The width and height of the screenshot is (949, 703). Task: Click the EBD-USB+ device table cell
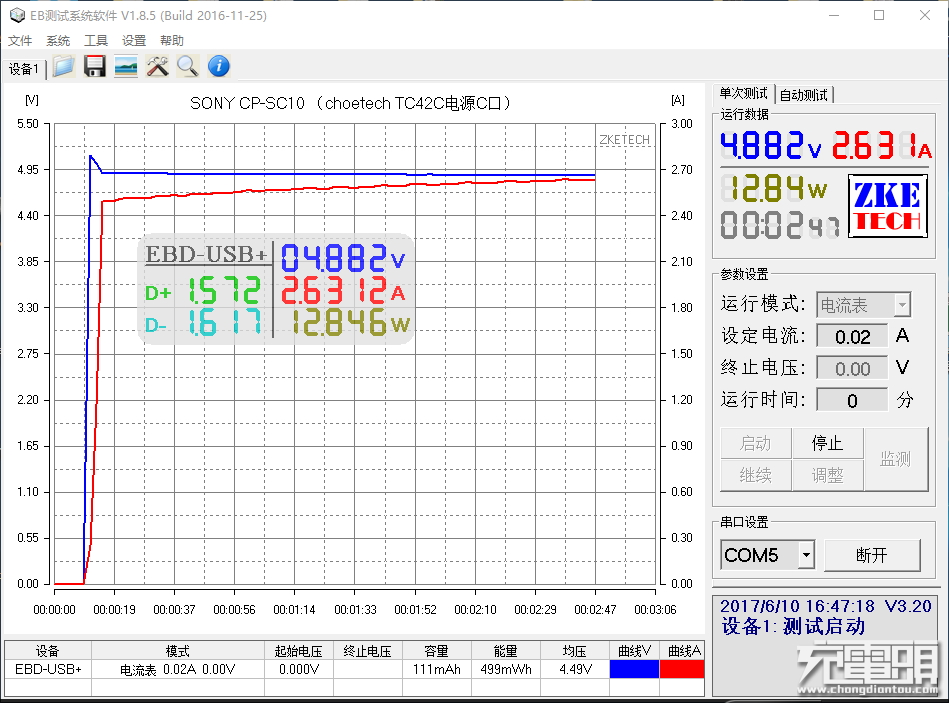coord(48,669)
